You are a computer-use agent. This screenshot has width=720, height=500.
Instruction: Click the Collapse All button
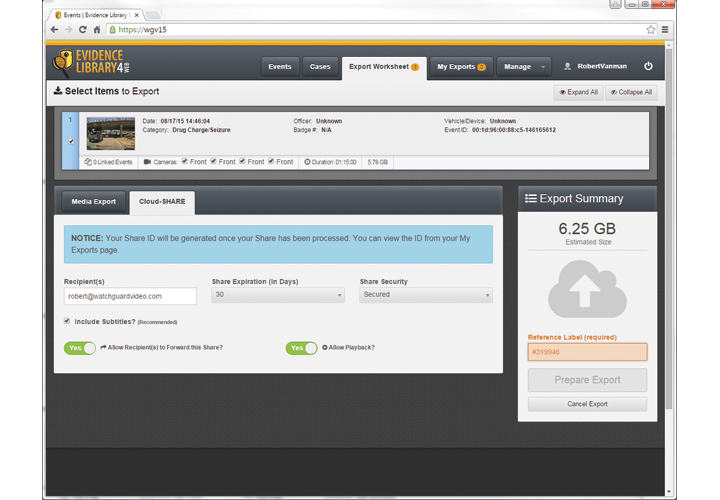click(x=631, y=92)
